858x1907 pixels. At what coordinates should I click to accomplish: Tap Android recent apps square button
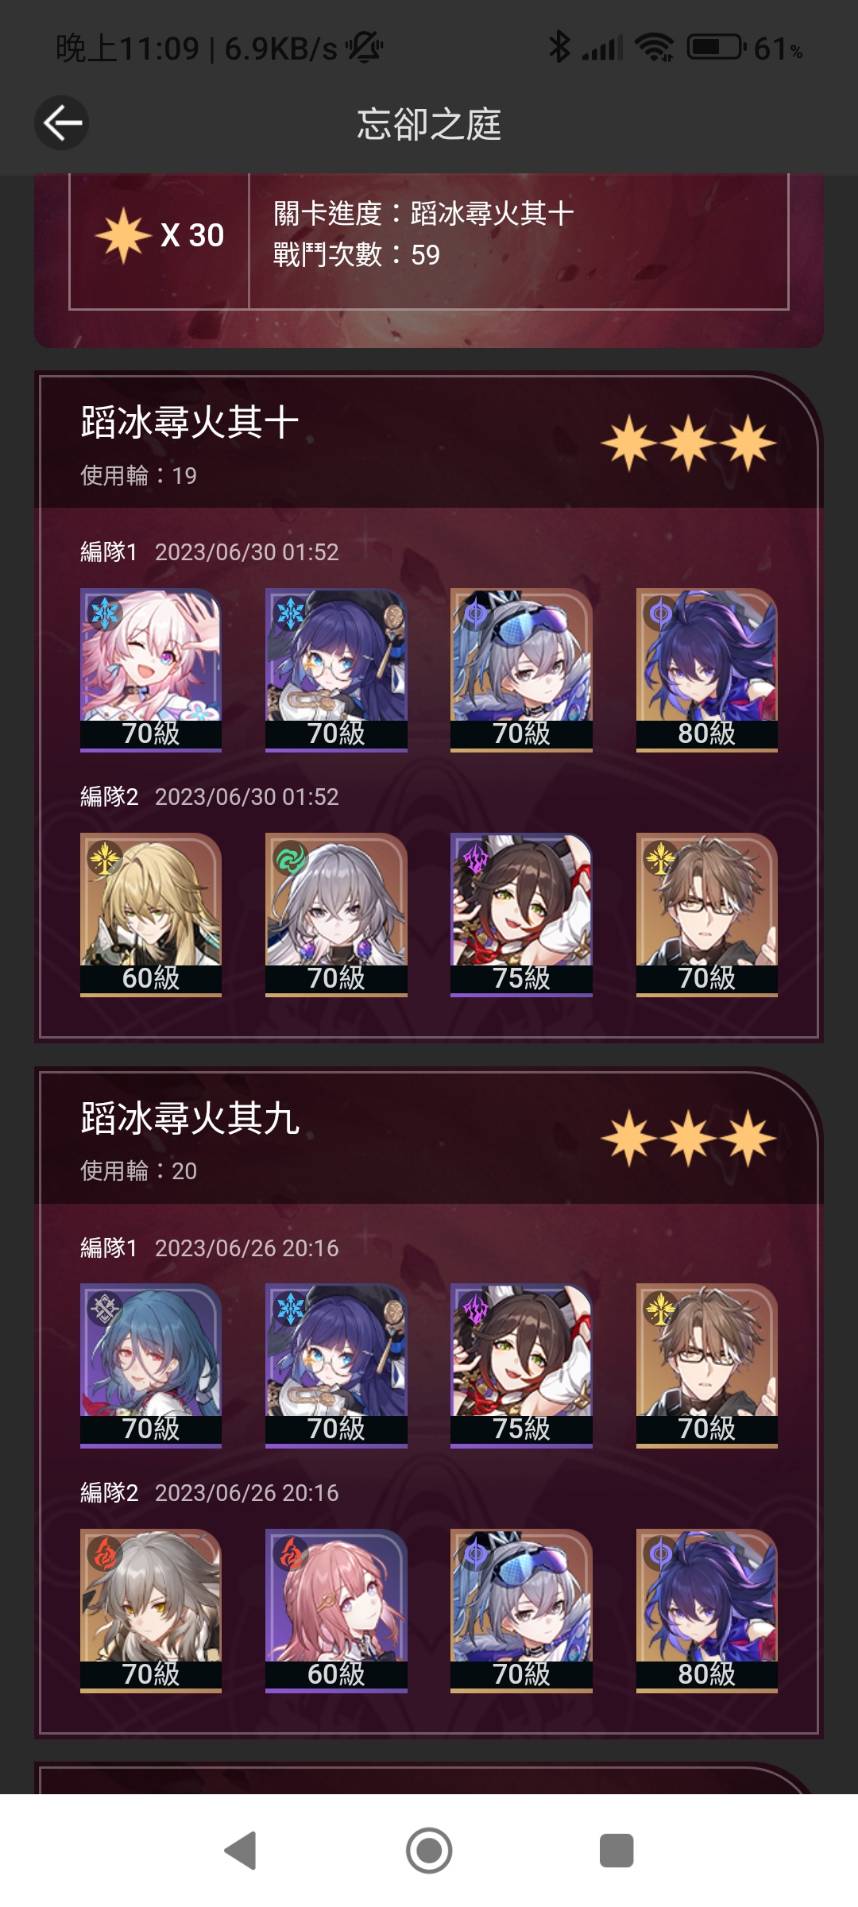click(616, 1850)
